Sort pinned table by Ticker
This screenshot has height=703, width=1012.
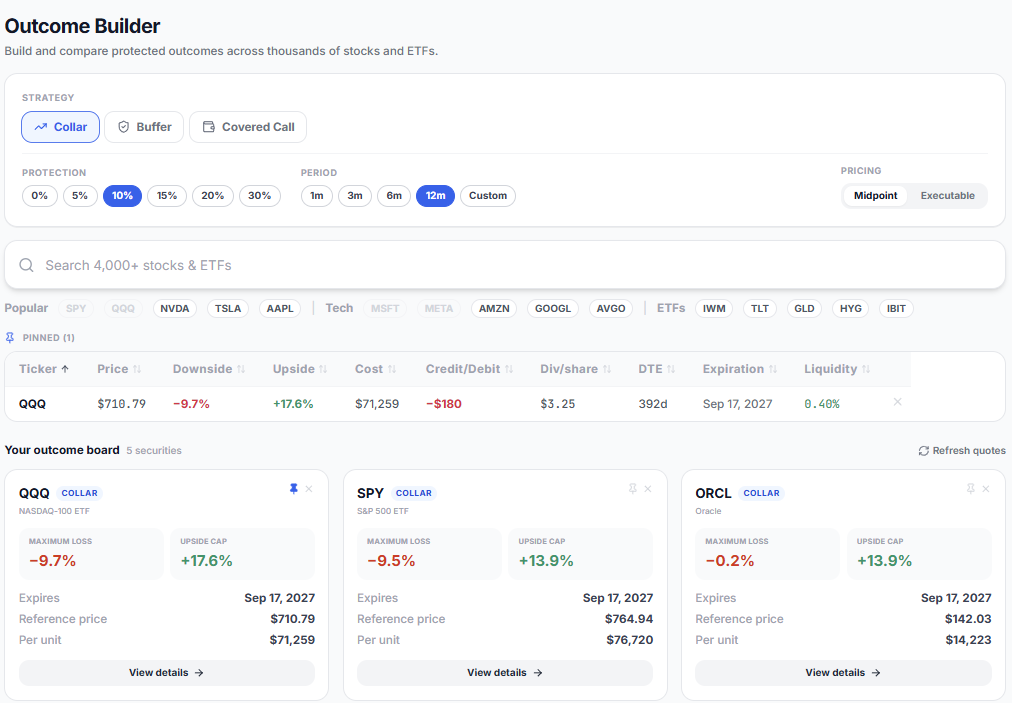44,369
